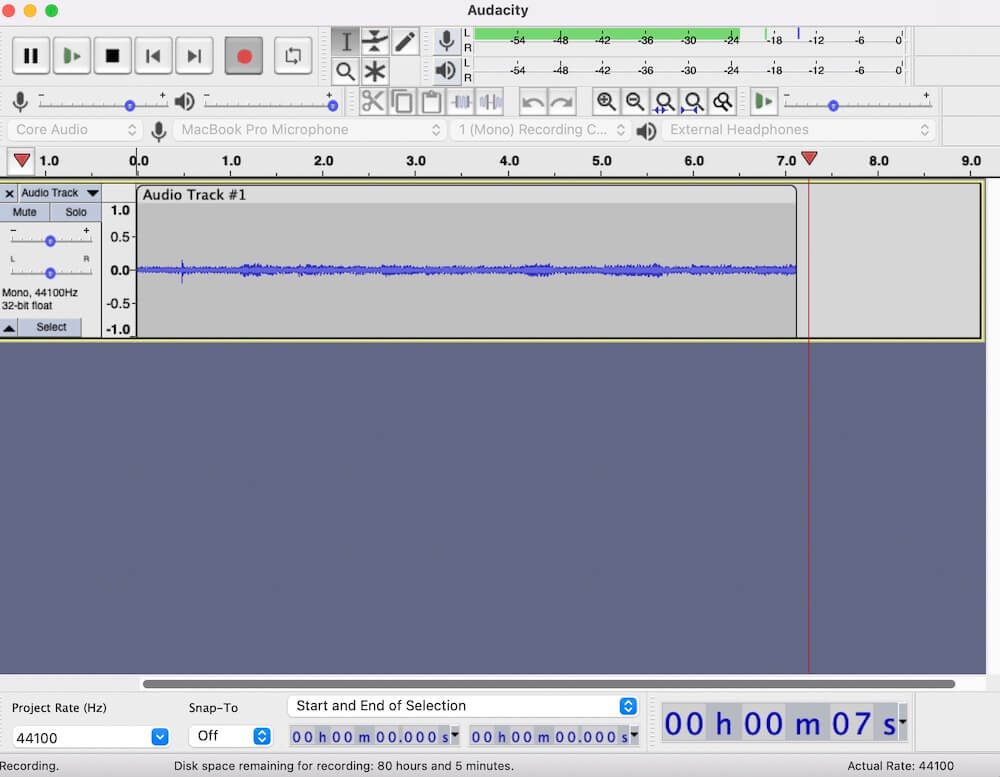The width and height of the screenshot is (1000, 777).
Task: Click the disk space remaining message
Action: 344,766
